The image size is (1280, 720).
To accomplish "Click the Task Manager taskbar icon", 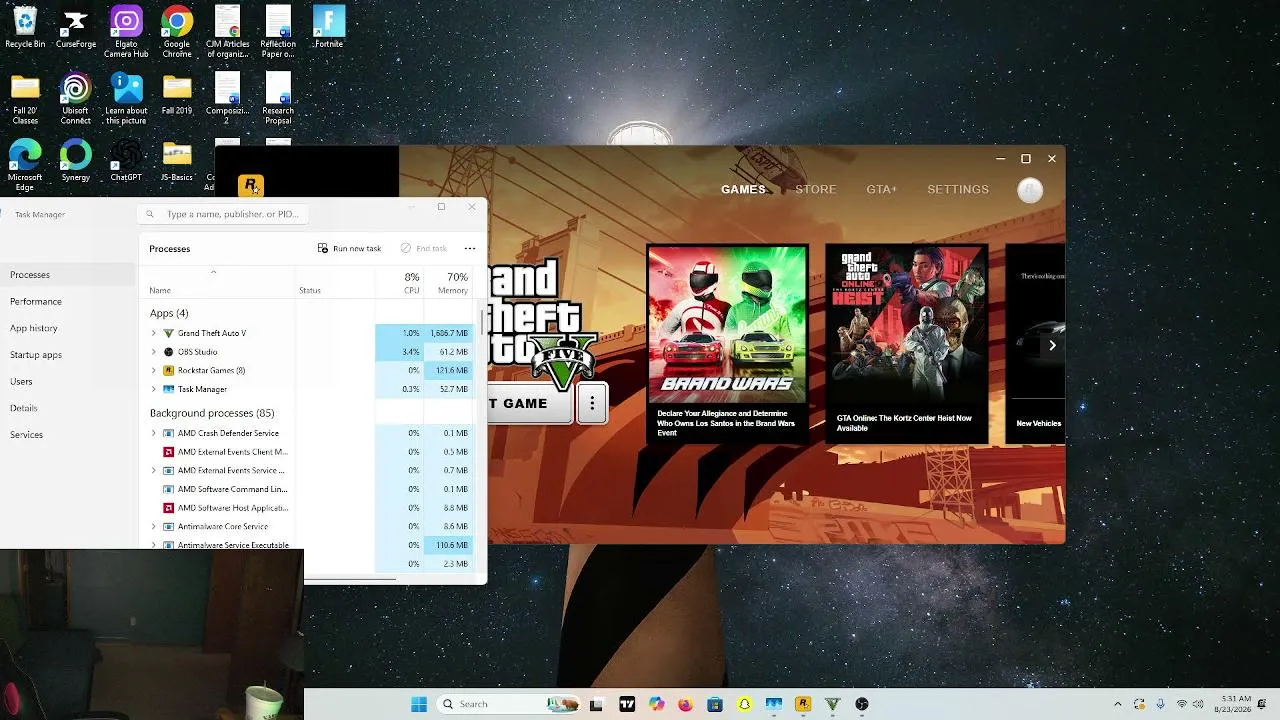I will [x=773, y=704].
